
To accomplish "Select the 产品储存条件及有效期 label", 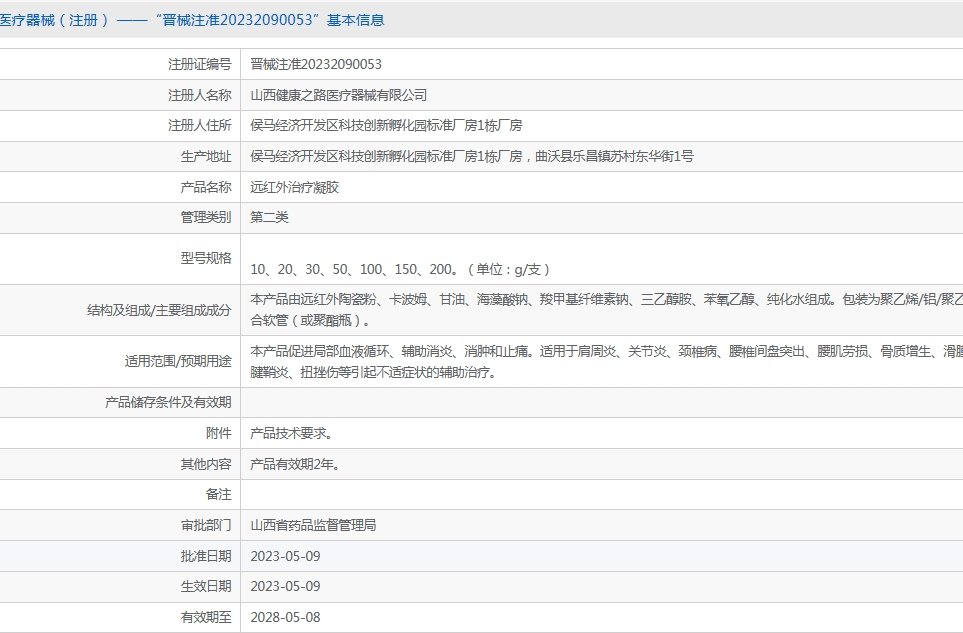I will point(168,402).
